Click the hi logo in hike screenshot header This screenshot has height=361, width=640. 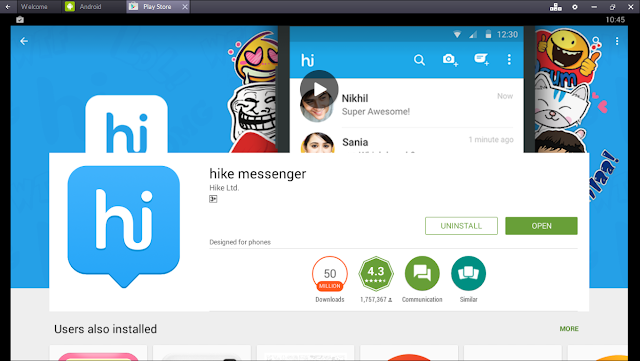(308, 60)
